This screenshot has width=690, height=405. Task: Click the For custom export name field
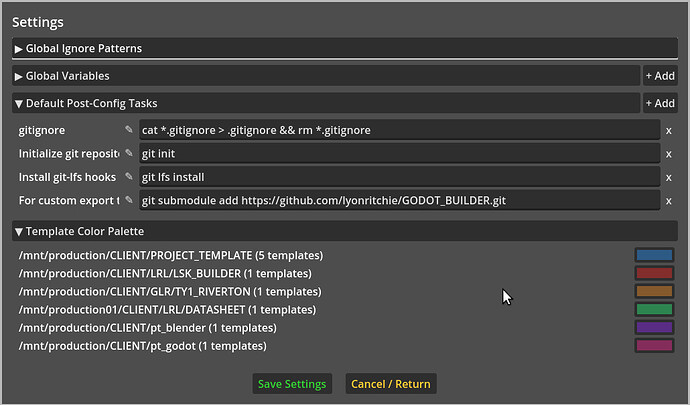coord(69,200)
